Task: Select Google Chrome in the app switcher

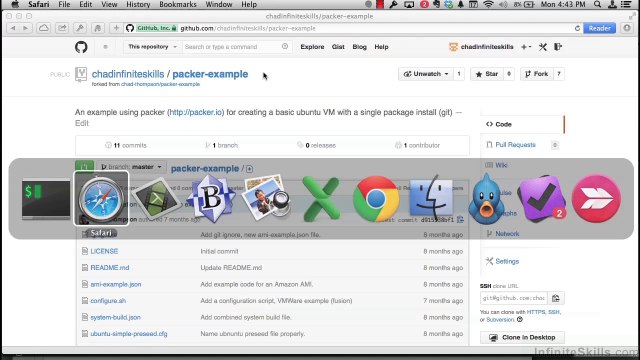Action: (x=376, y=199)
